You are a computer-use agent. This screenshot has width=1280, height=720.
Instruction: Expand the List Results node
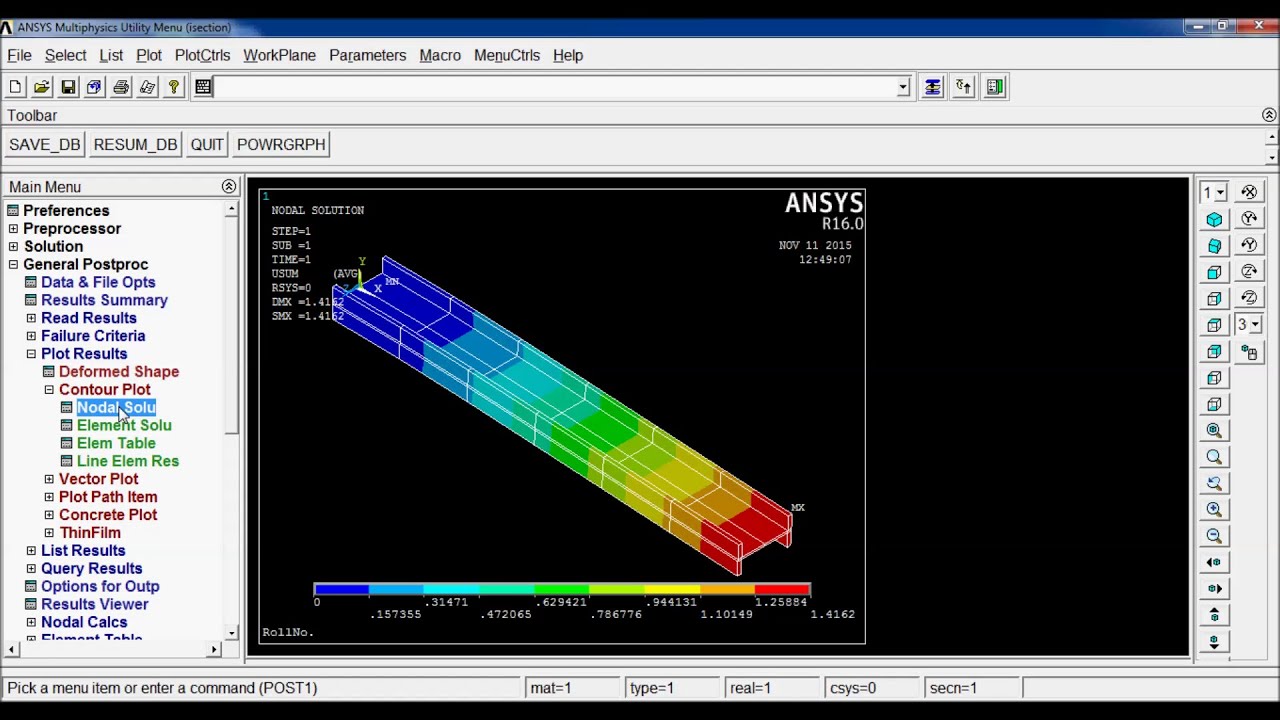31,551
